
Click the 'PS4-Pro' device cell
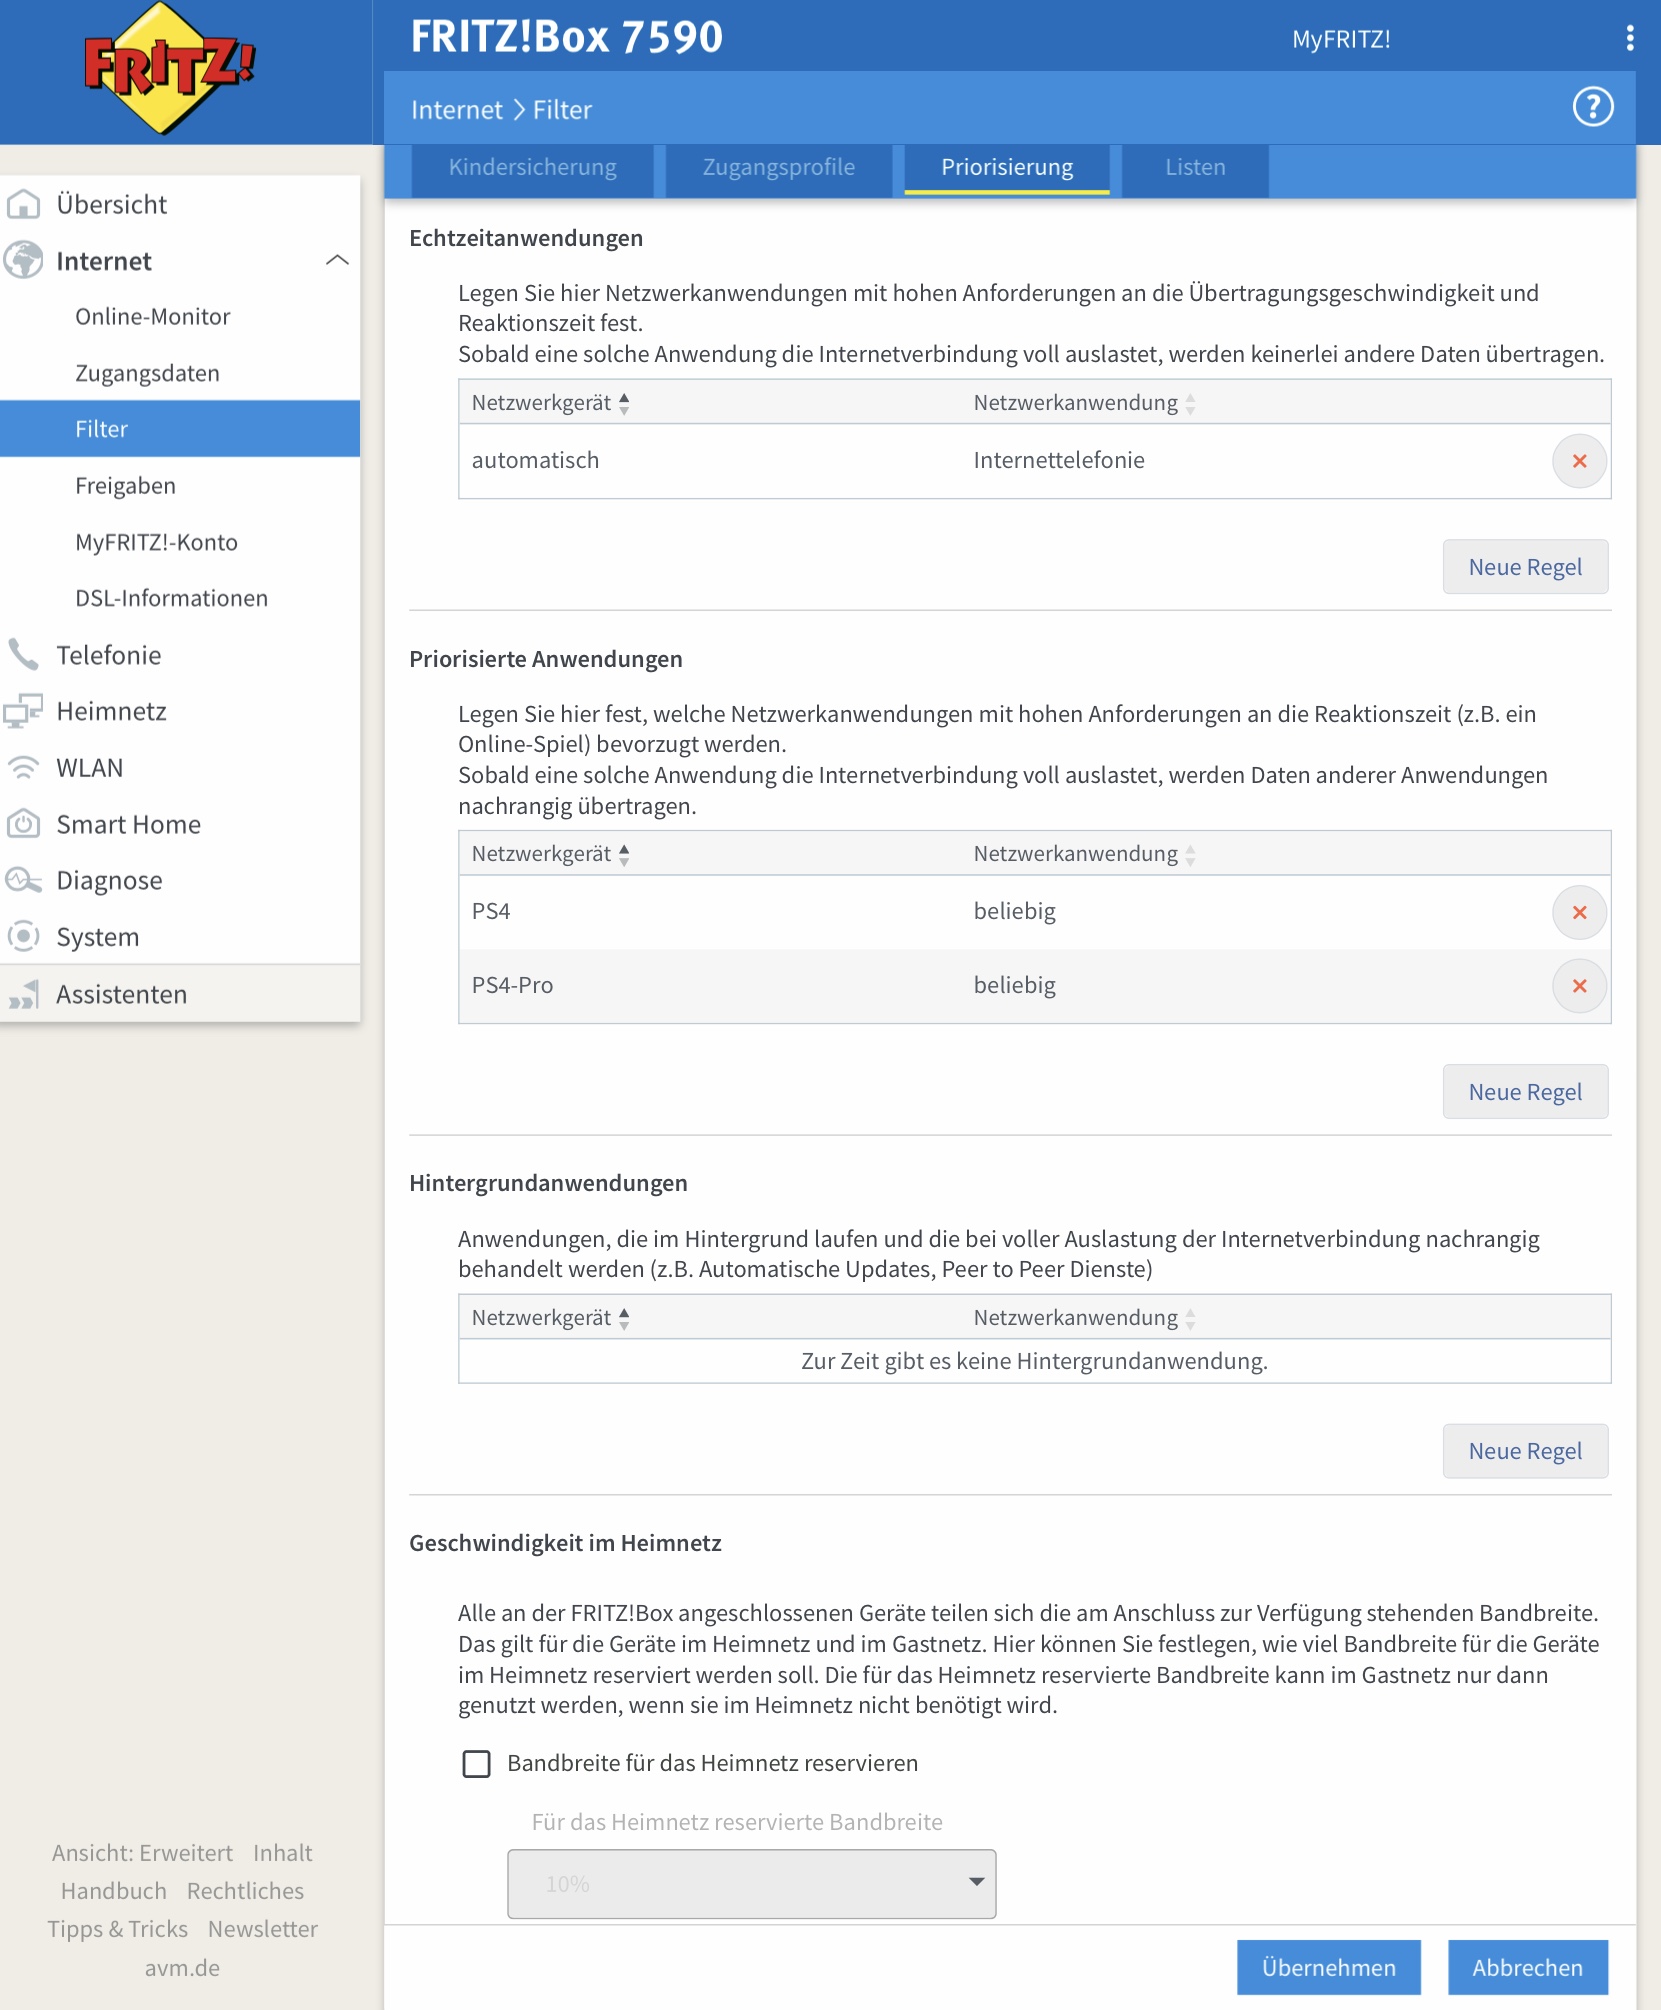[x=512, y=986]
